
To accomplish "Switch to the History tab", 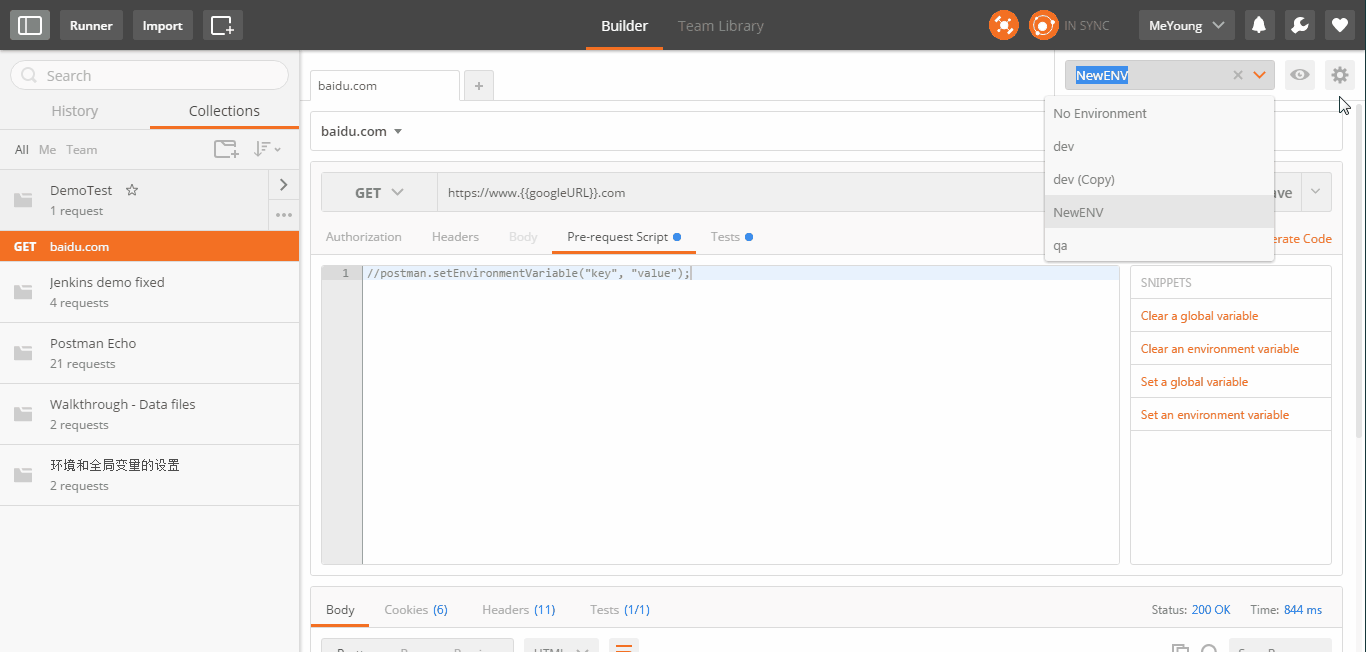I will (x=75, y=111).
